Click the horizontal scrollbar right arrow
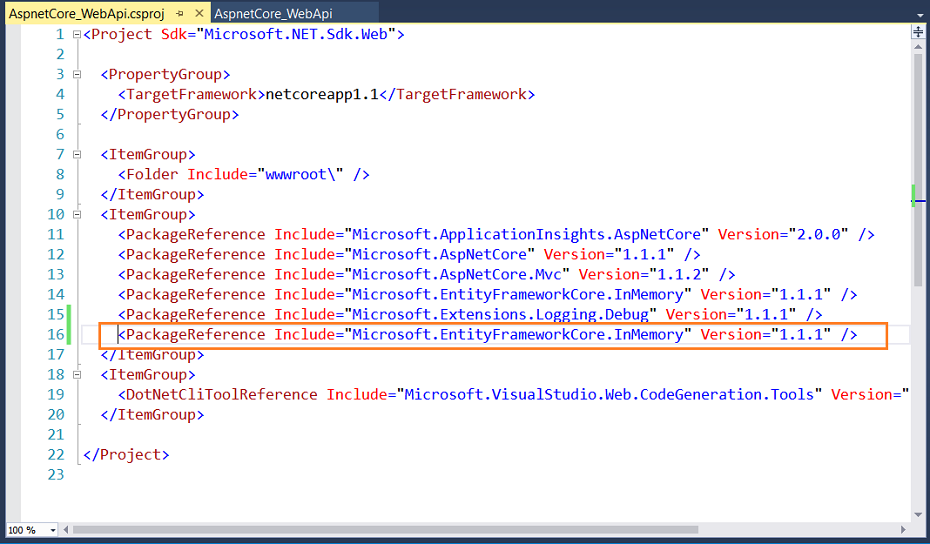The height and width of the screenshot is (544, 930). 903,530
